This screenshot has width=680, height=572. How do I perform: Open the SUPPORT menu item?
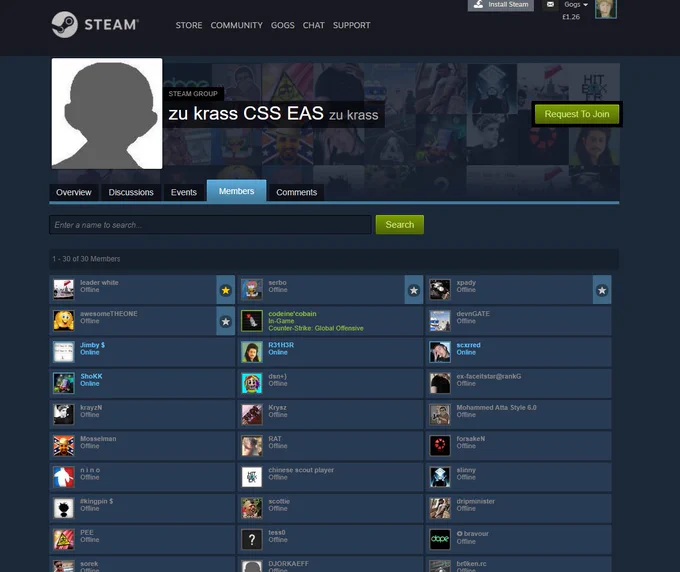point(352,25)
